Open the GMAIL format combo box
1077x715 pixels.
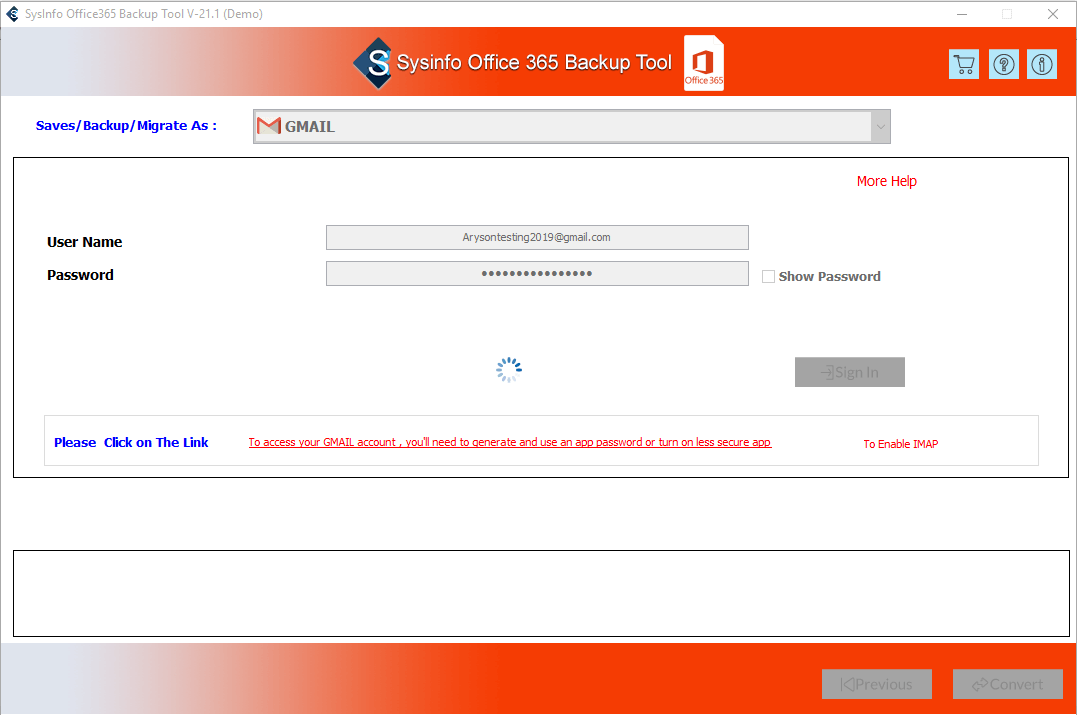point(571,126)
